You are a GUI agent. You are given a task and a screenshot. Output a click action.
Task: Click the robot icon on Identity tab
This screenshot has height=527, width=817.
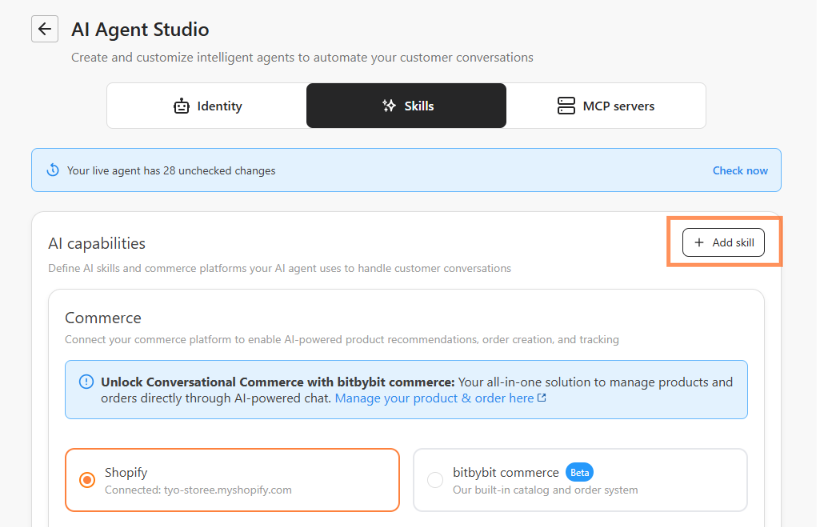(x=181, y=106)
